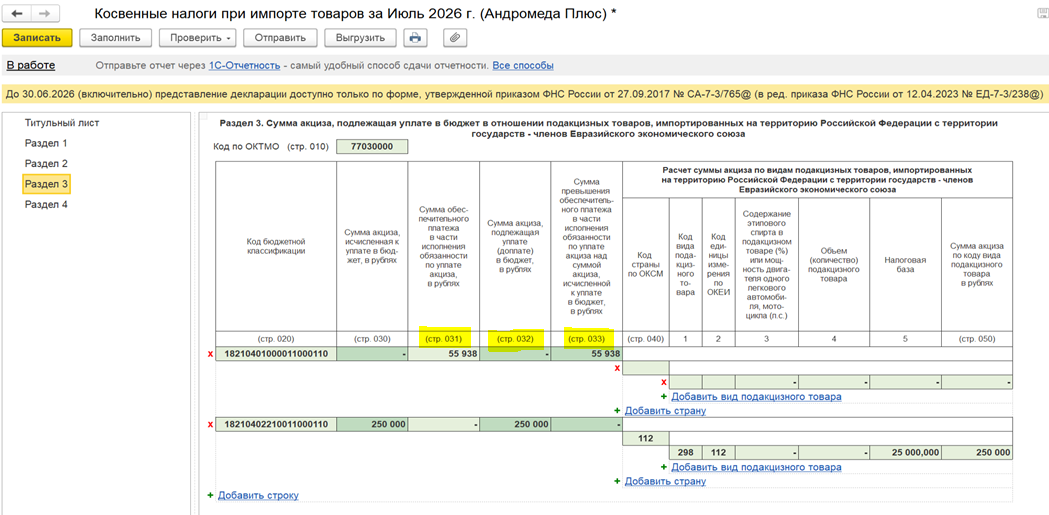Click the Заполнить button
This screenshot has height=515, width=1049.
(115, 38)
